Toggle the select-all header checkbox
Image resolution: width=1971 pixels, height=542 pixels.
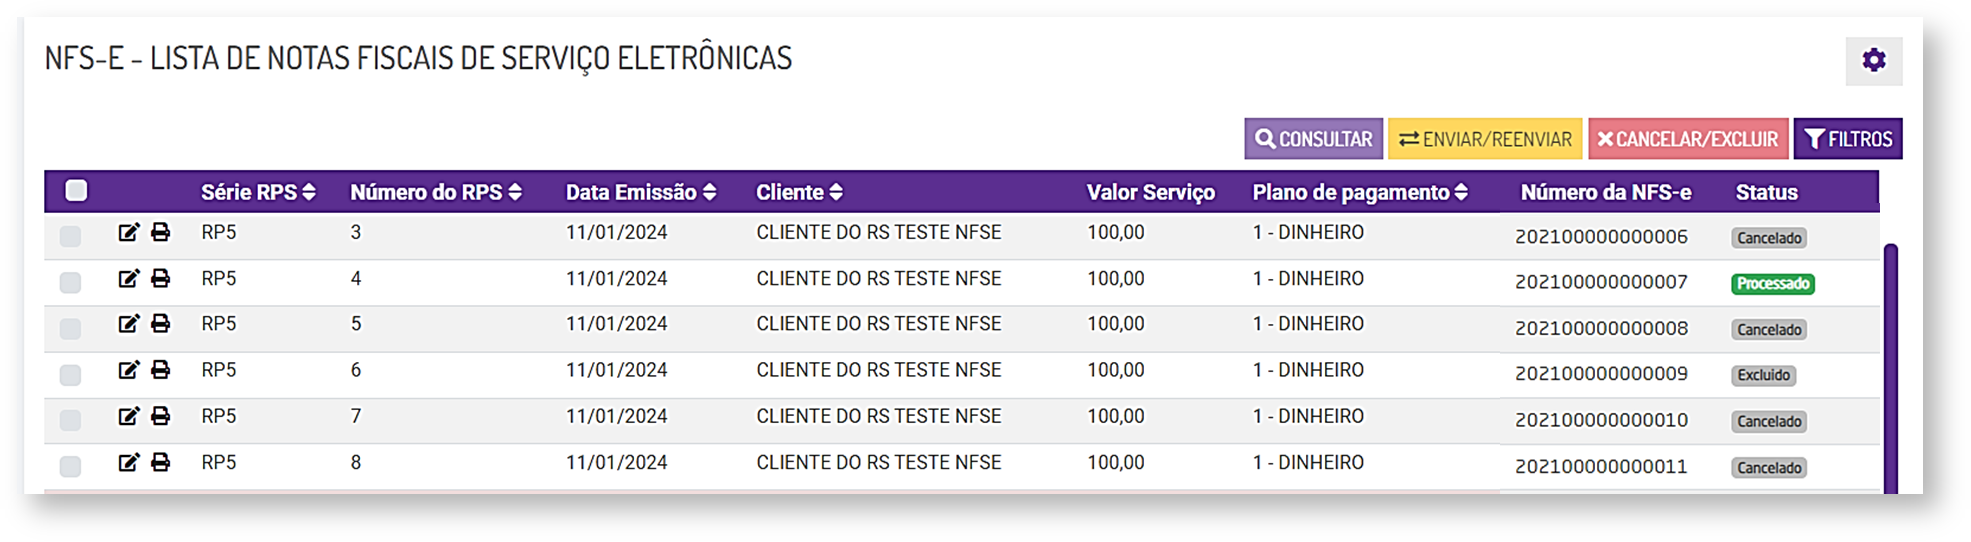(x=76, y=191)
